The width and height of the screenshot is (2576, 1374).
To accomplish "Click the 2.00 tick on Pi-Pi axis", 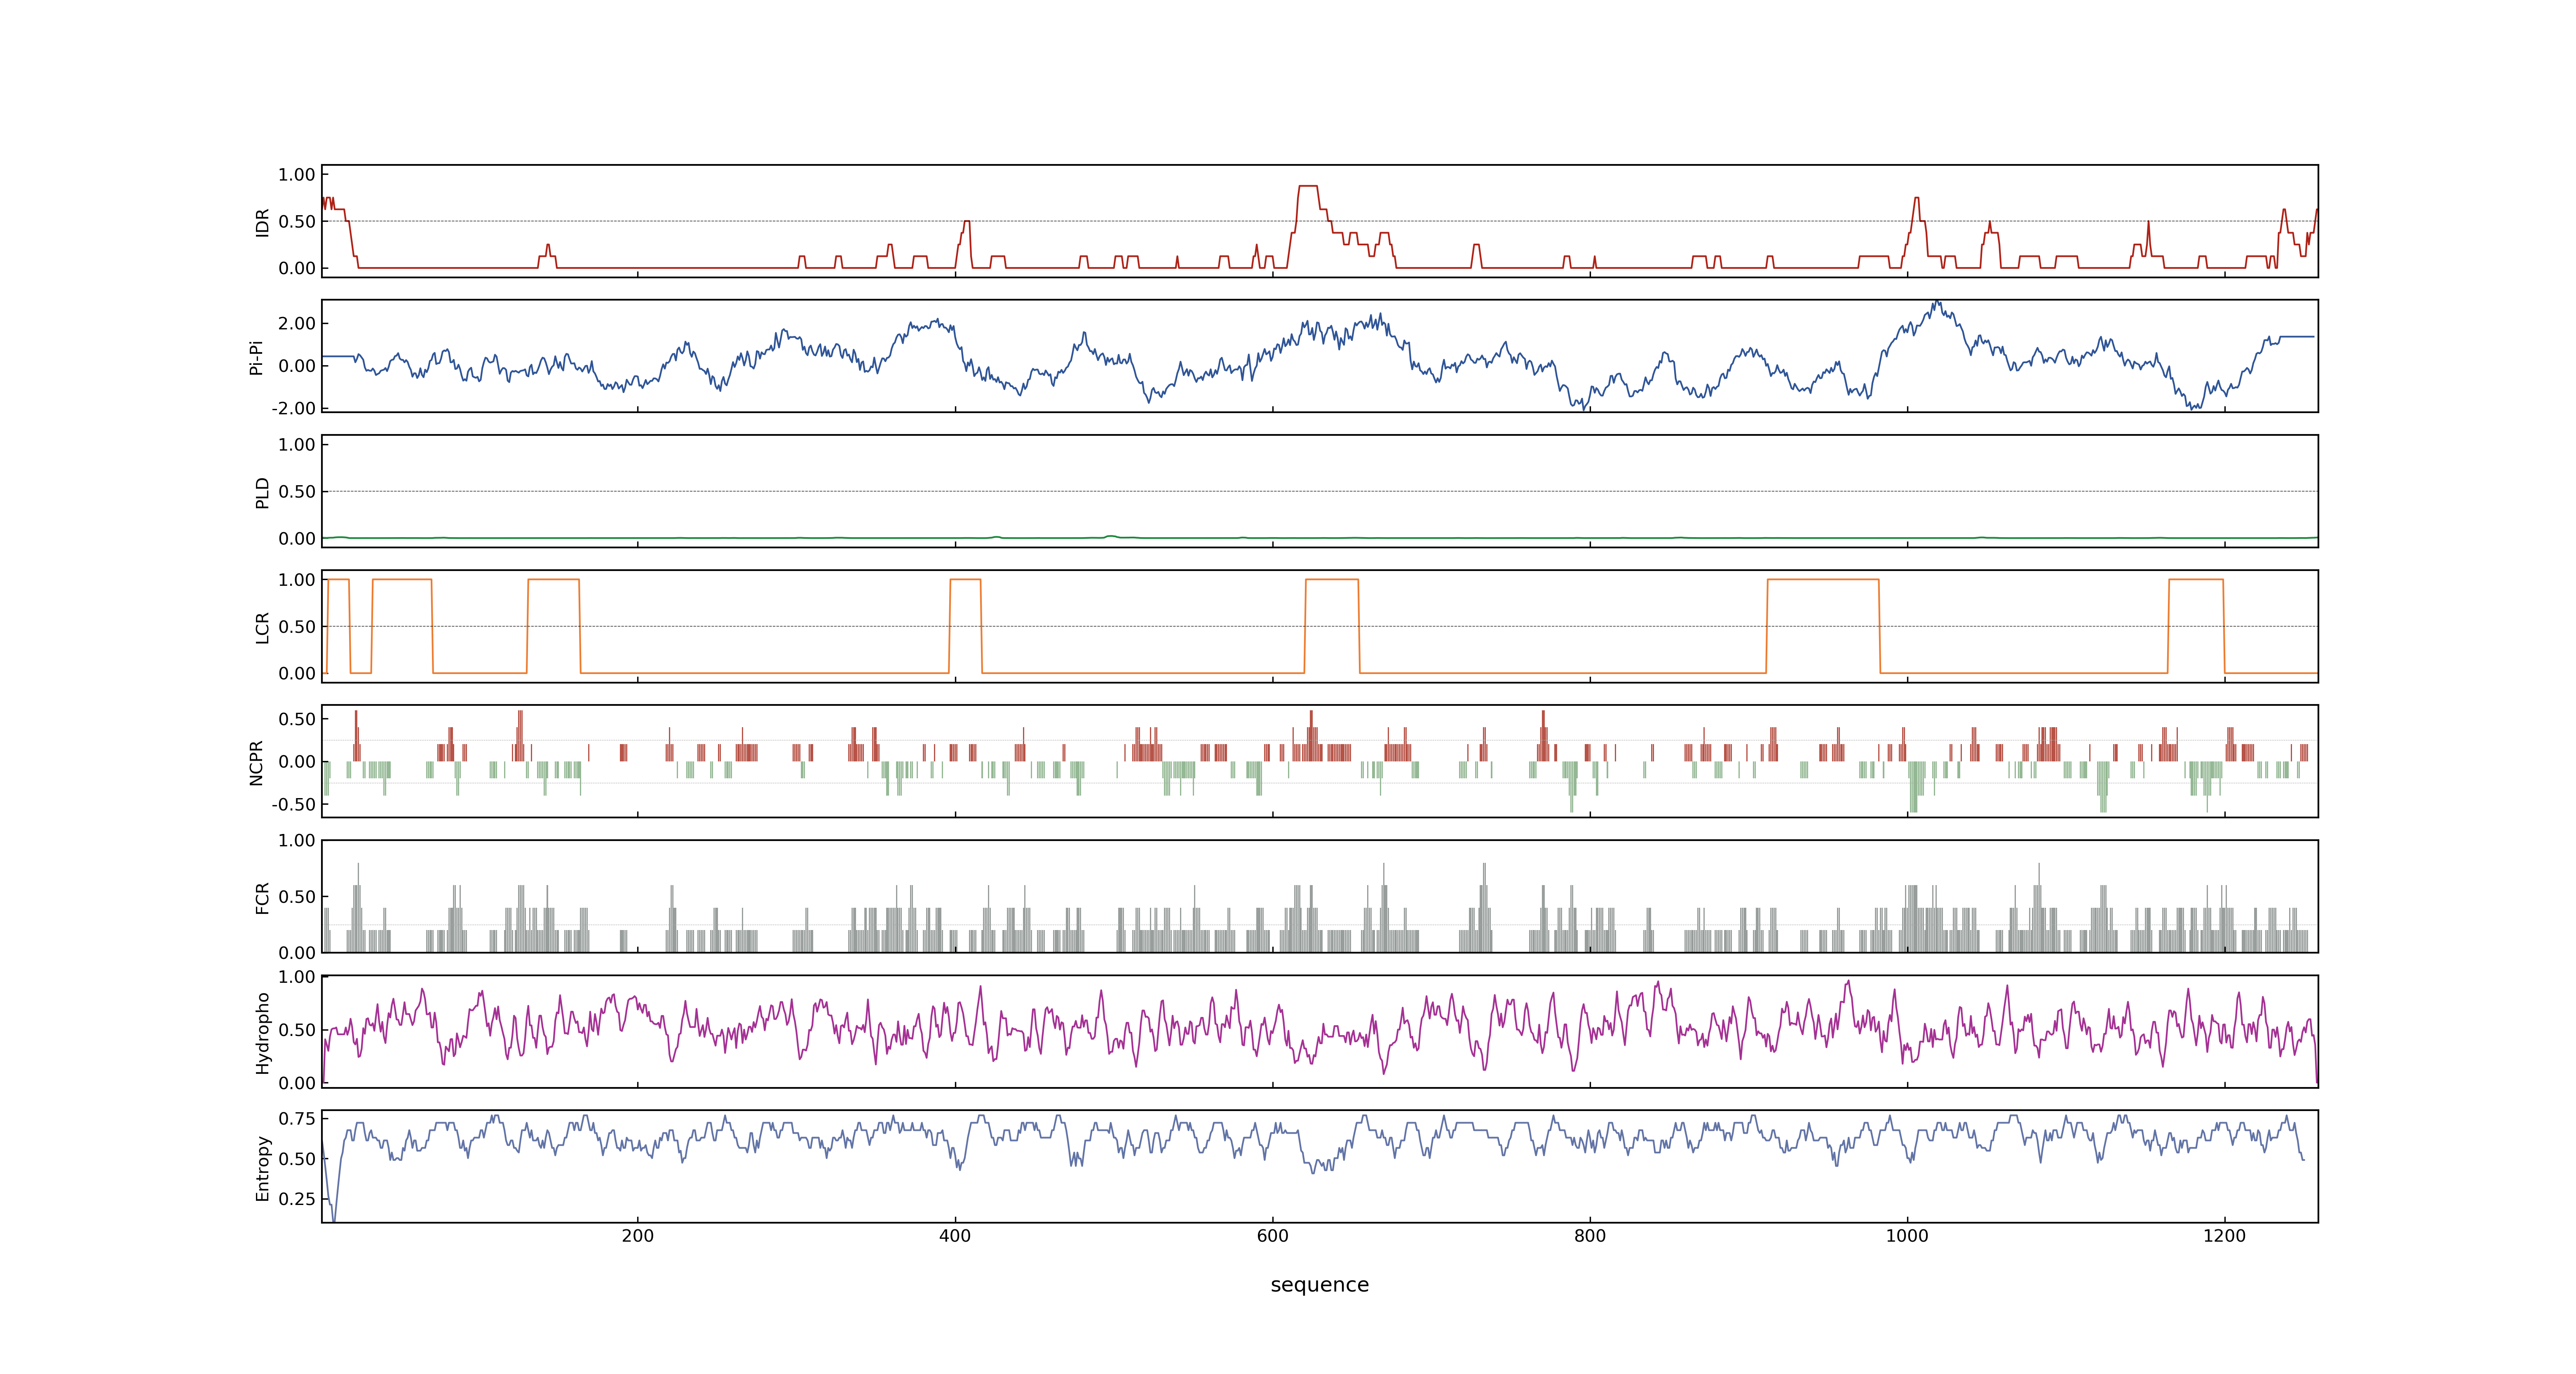I will coord(297,324).
